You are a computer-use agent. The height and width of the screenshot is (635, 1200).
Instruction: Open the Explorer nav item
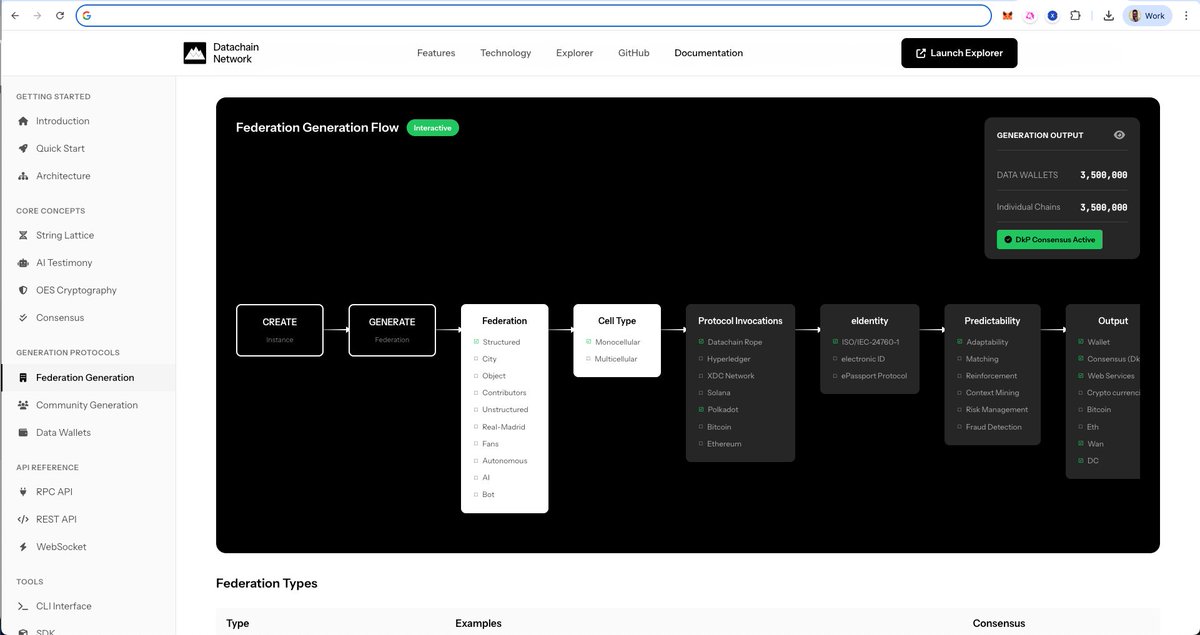pyautogui.click(x=575, y=53)
